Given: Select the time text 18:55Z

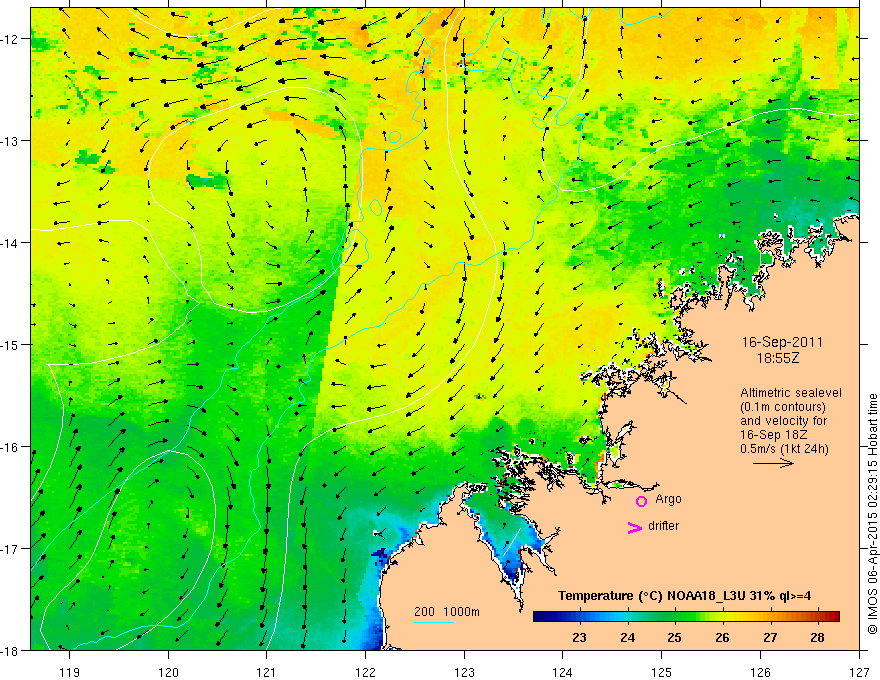Looking at the screenshot, I should click(778, 358).
